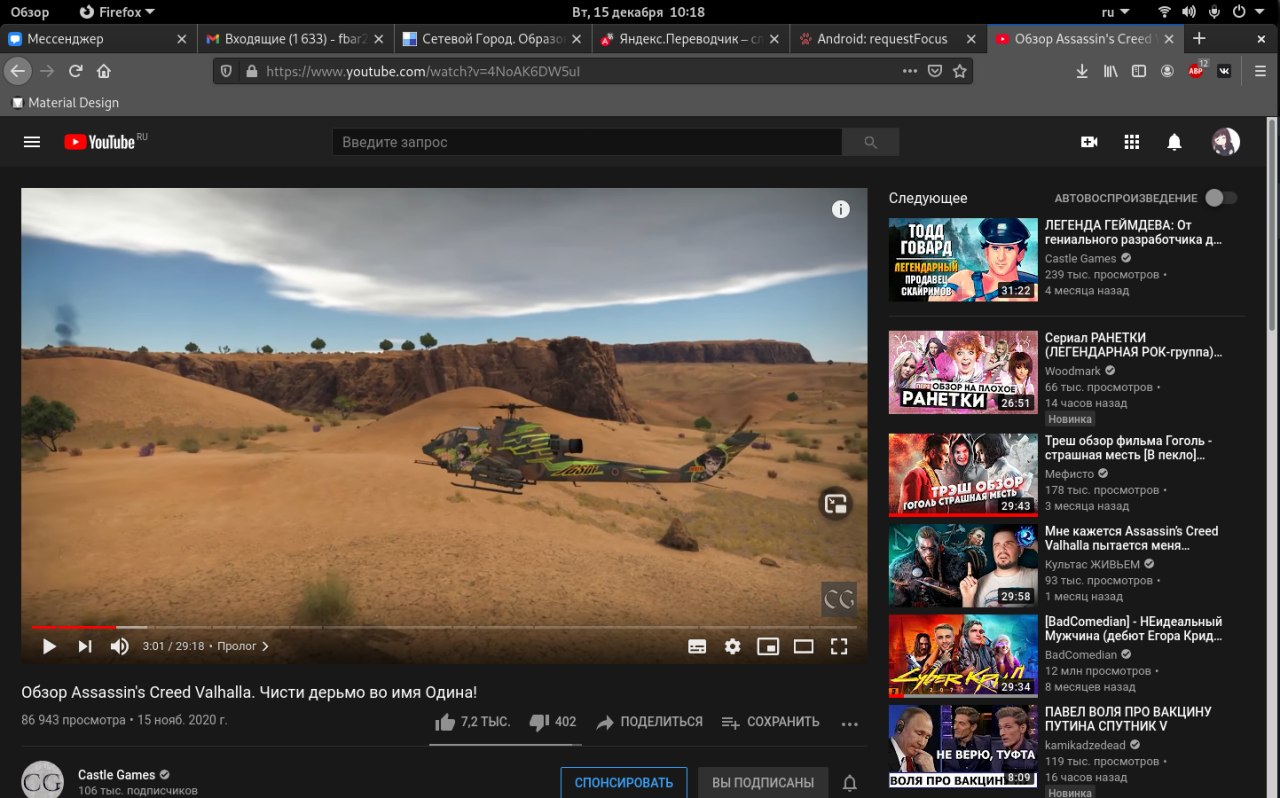
Task: Go back in Firefox
Action: pyautogui.click(x=17, y=71)
